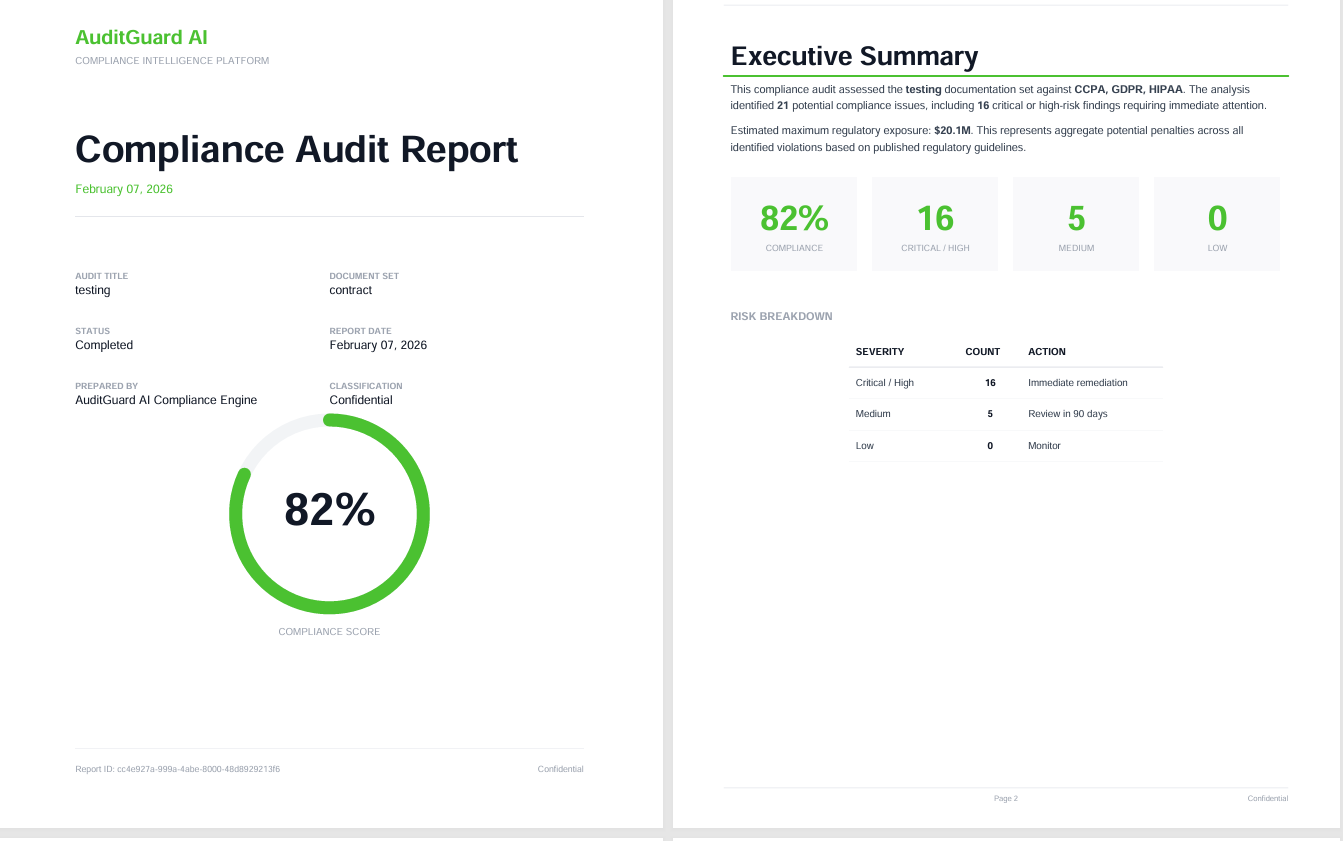The height and width of the screenshot is (841, 1343).
Task: Select the 5 MEDIUM stat card
Action: (1075, 222)
